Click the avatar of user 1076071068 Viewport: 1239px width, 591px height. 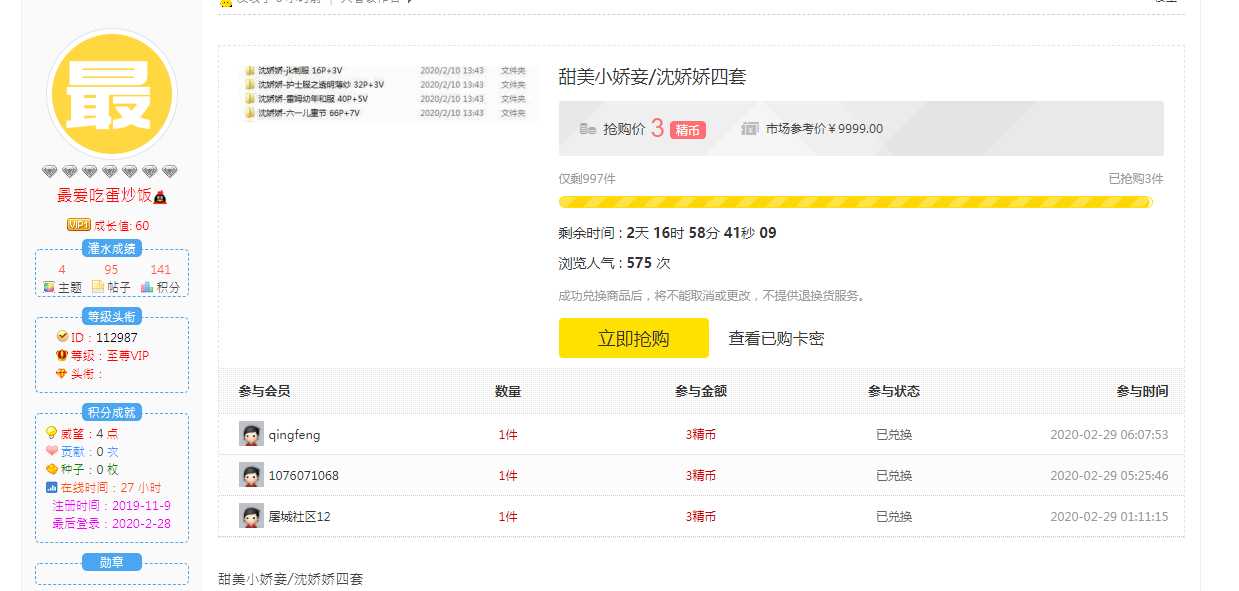(x=251, y=475)
